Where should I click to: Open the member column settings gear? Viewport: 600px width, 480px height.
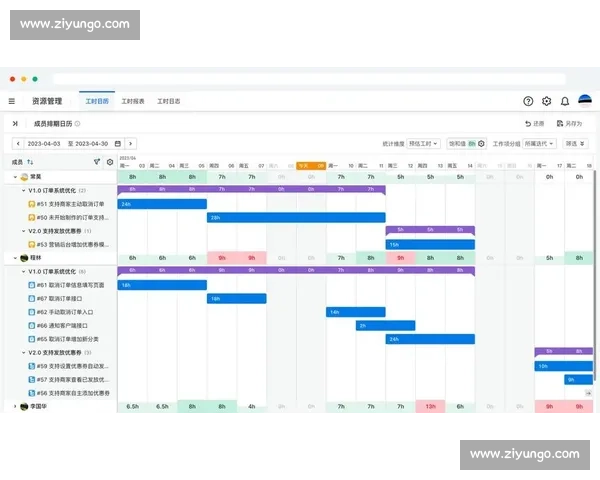110,162
